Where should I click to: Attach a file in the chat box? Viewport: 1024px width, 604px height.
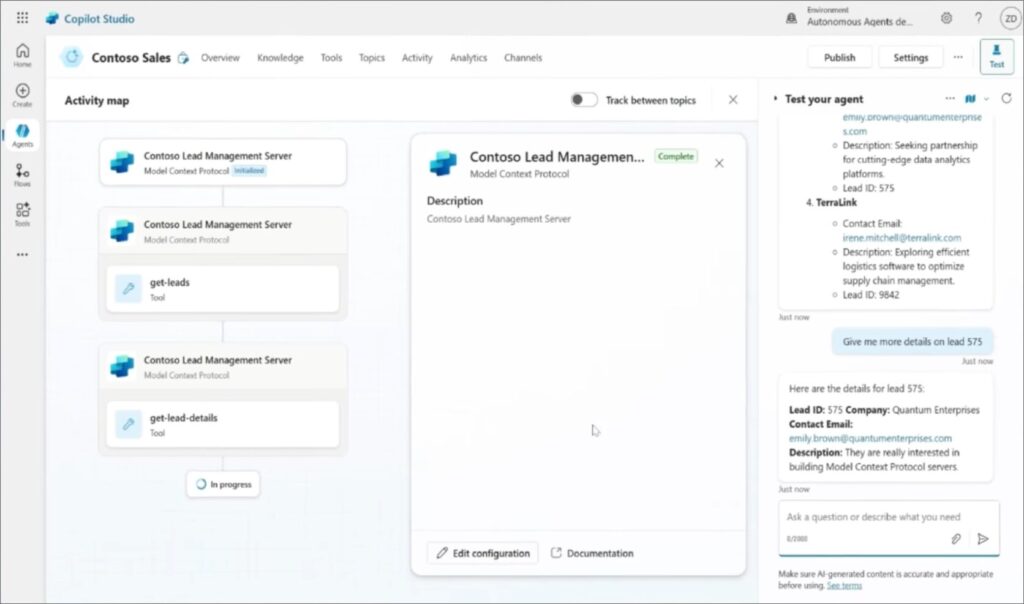pyautogui.click(x=955, y=539)
